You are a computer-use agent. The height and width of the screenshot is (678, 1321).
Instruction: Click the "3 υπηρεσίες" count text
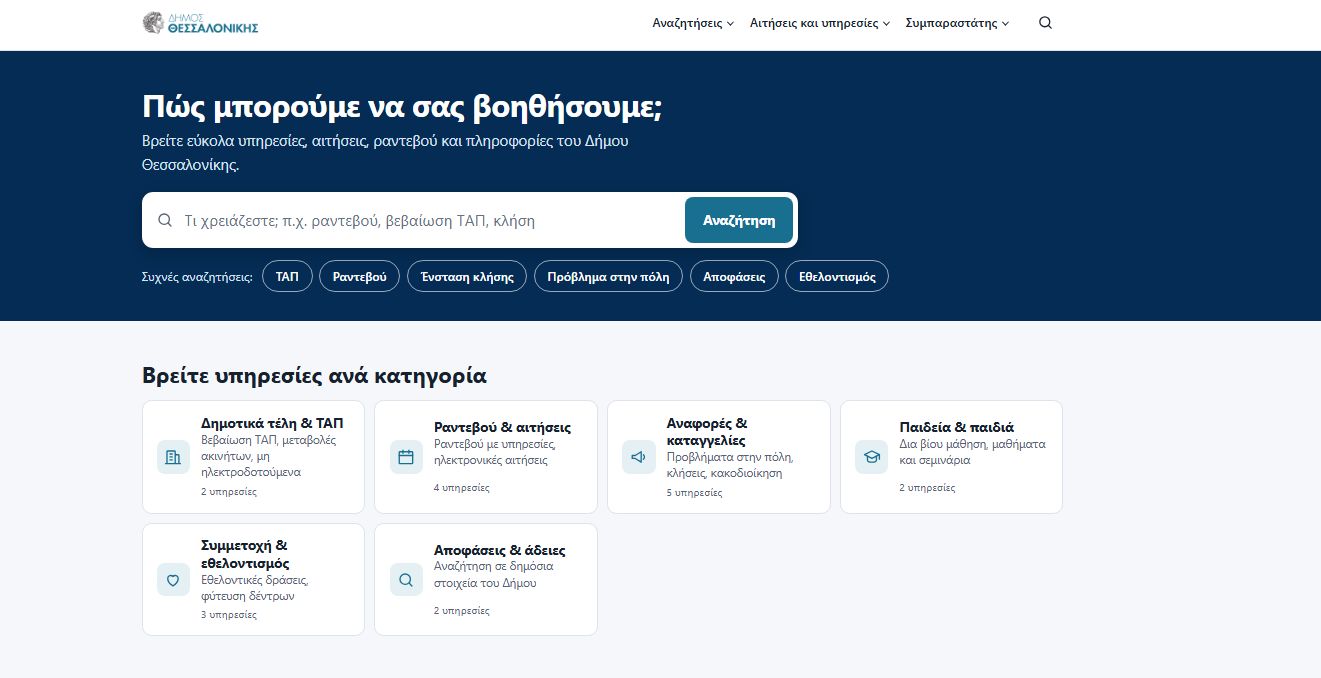(229, 615)
